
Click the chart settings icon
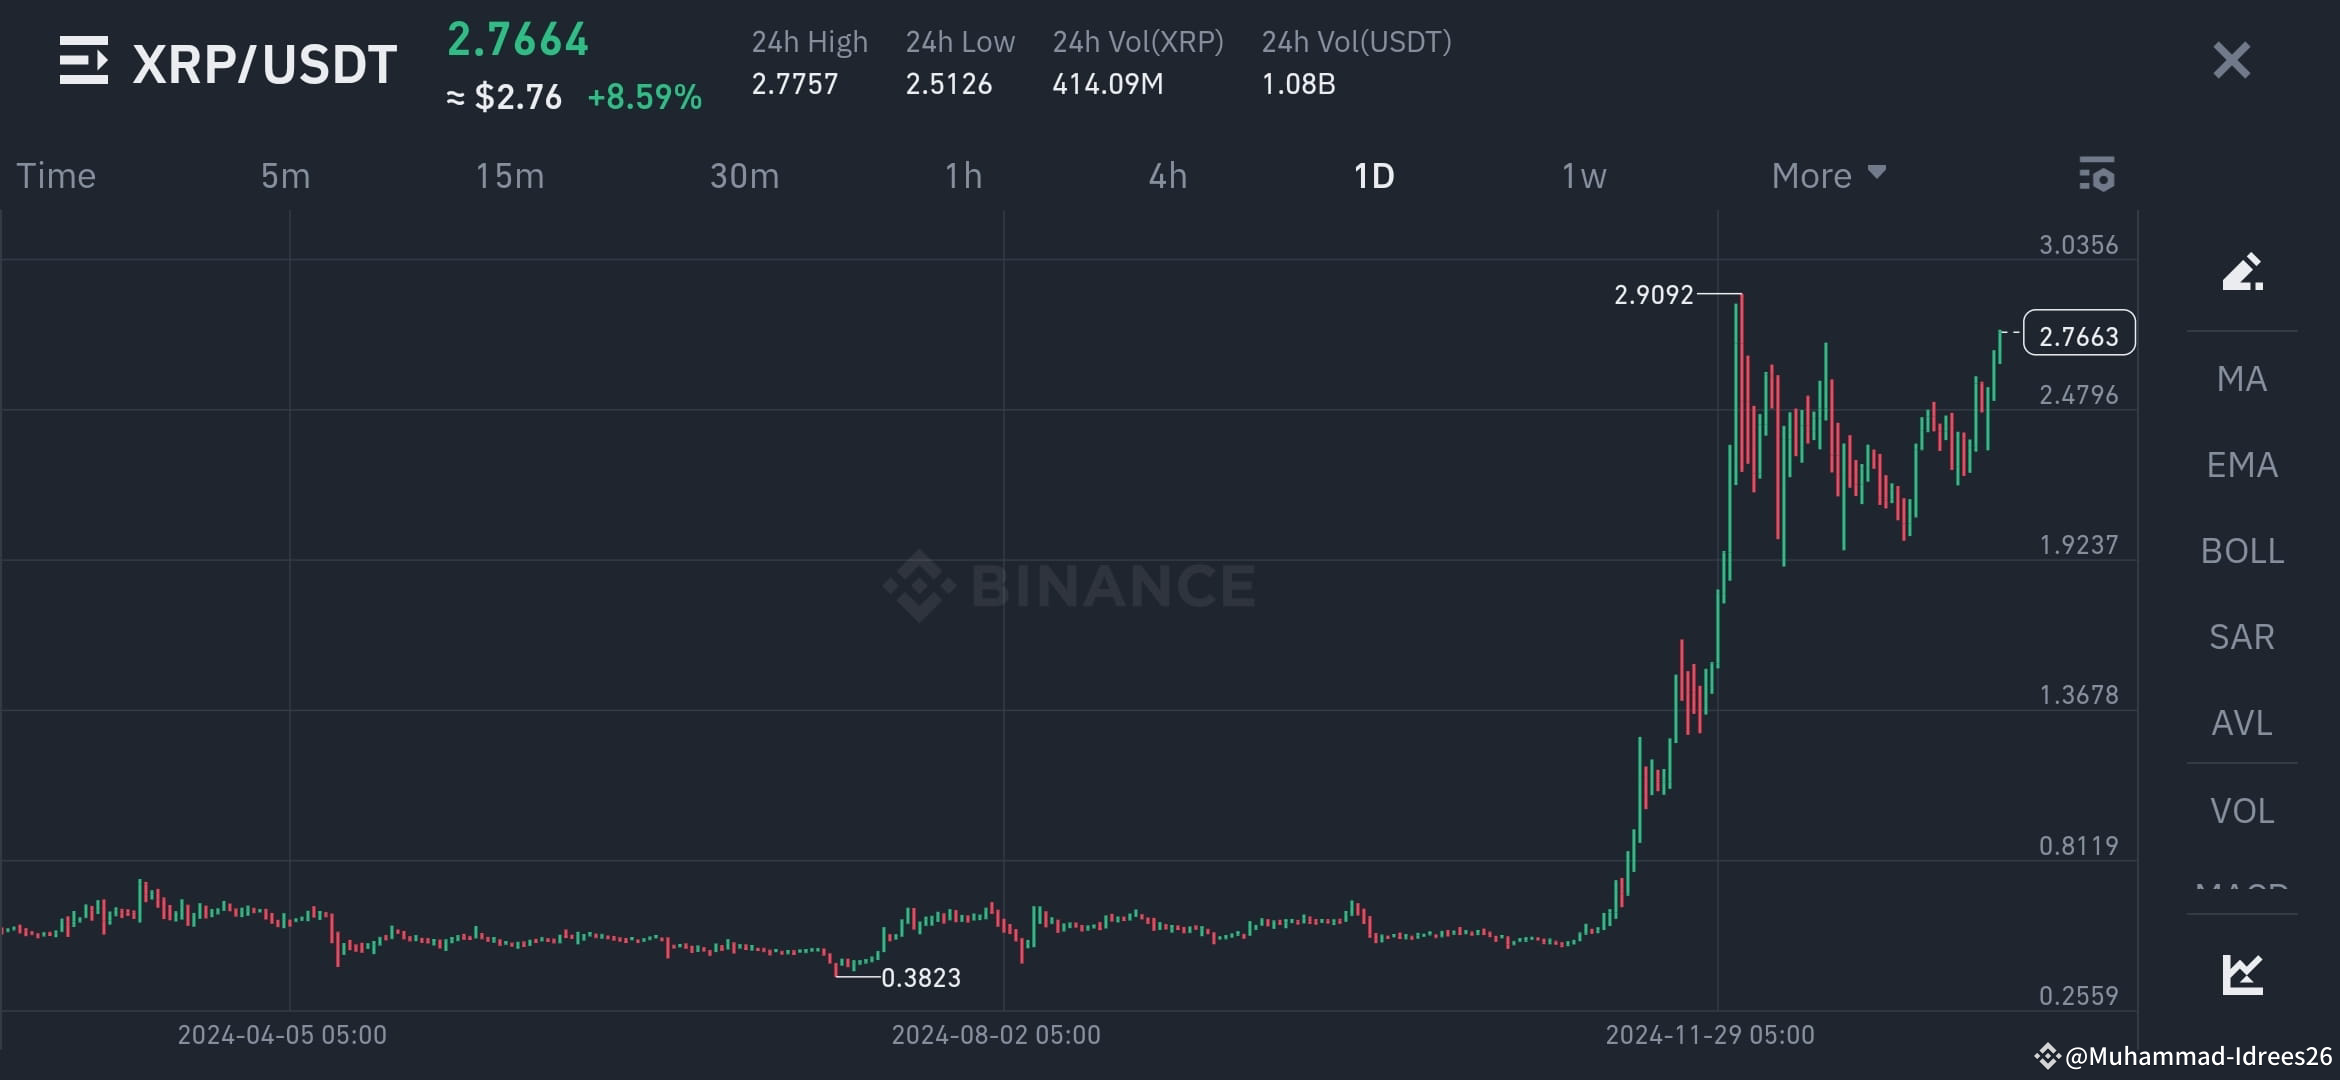[x=2097, y=174]
